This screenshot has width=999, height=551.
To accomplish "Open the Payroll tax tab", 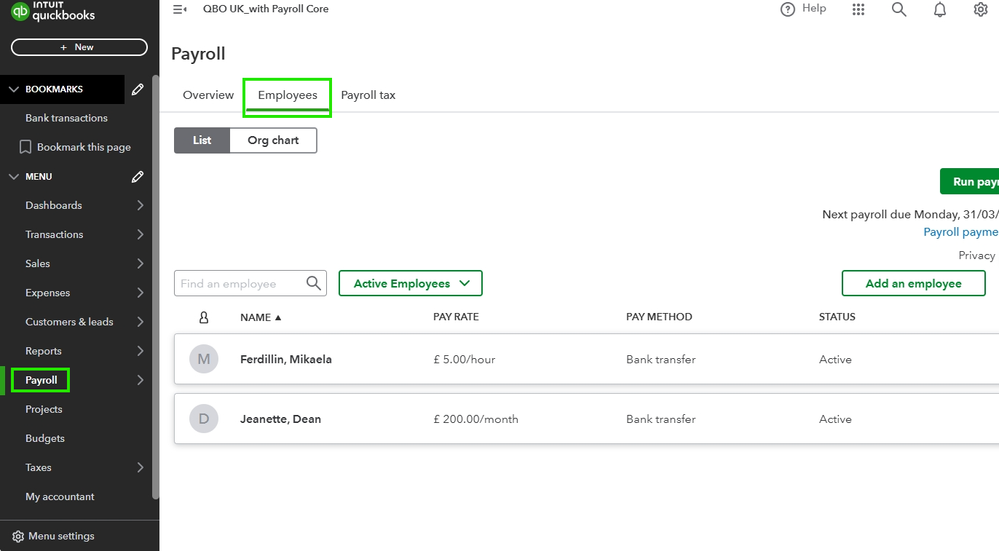I will tap(368, 95).
